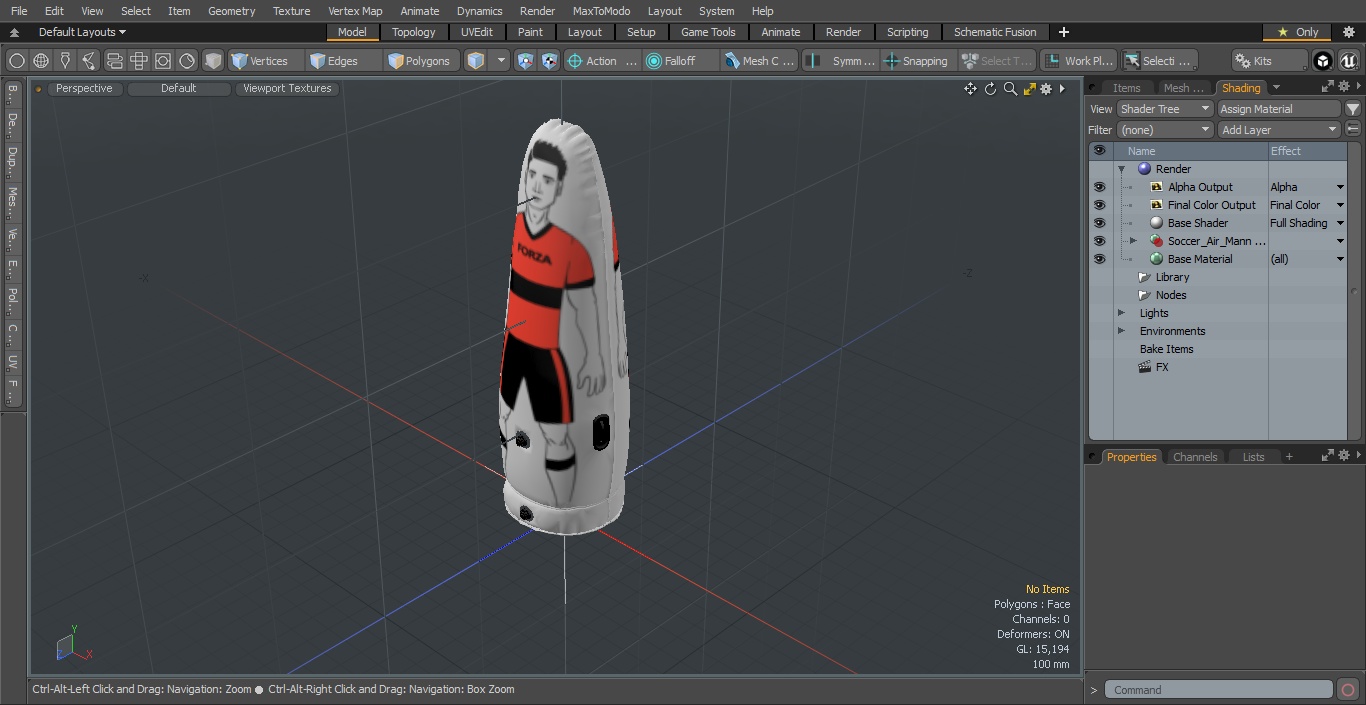Open the MaxToModo menu
The width and height of the screenshot is (1366, 705).
[x=601, y=11]
